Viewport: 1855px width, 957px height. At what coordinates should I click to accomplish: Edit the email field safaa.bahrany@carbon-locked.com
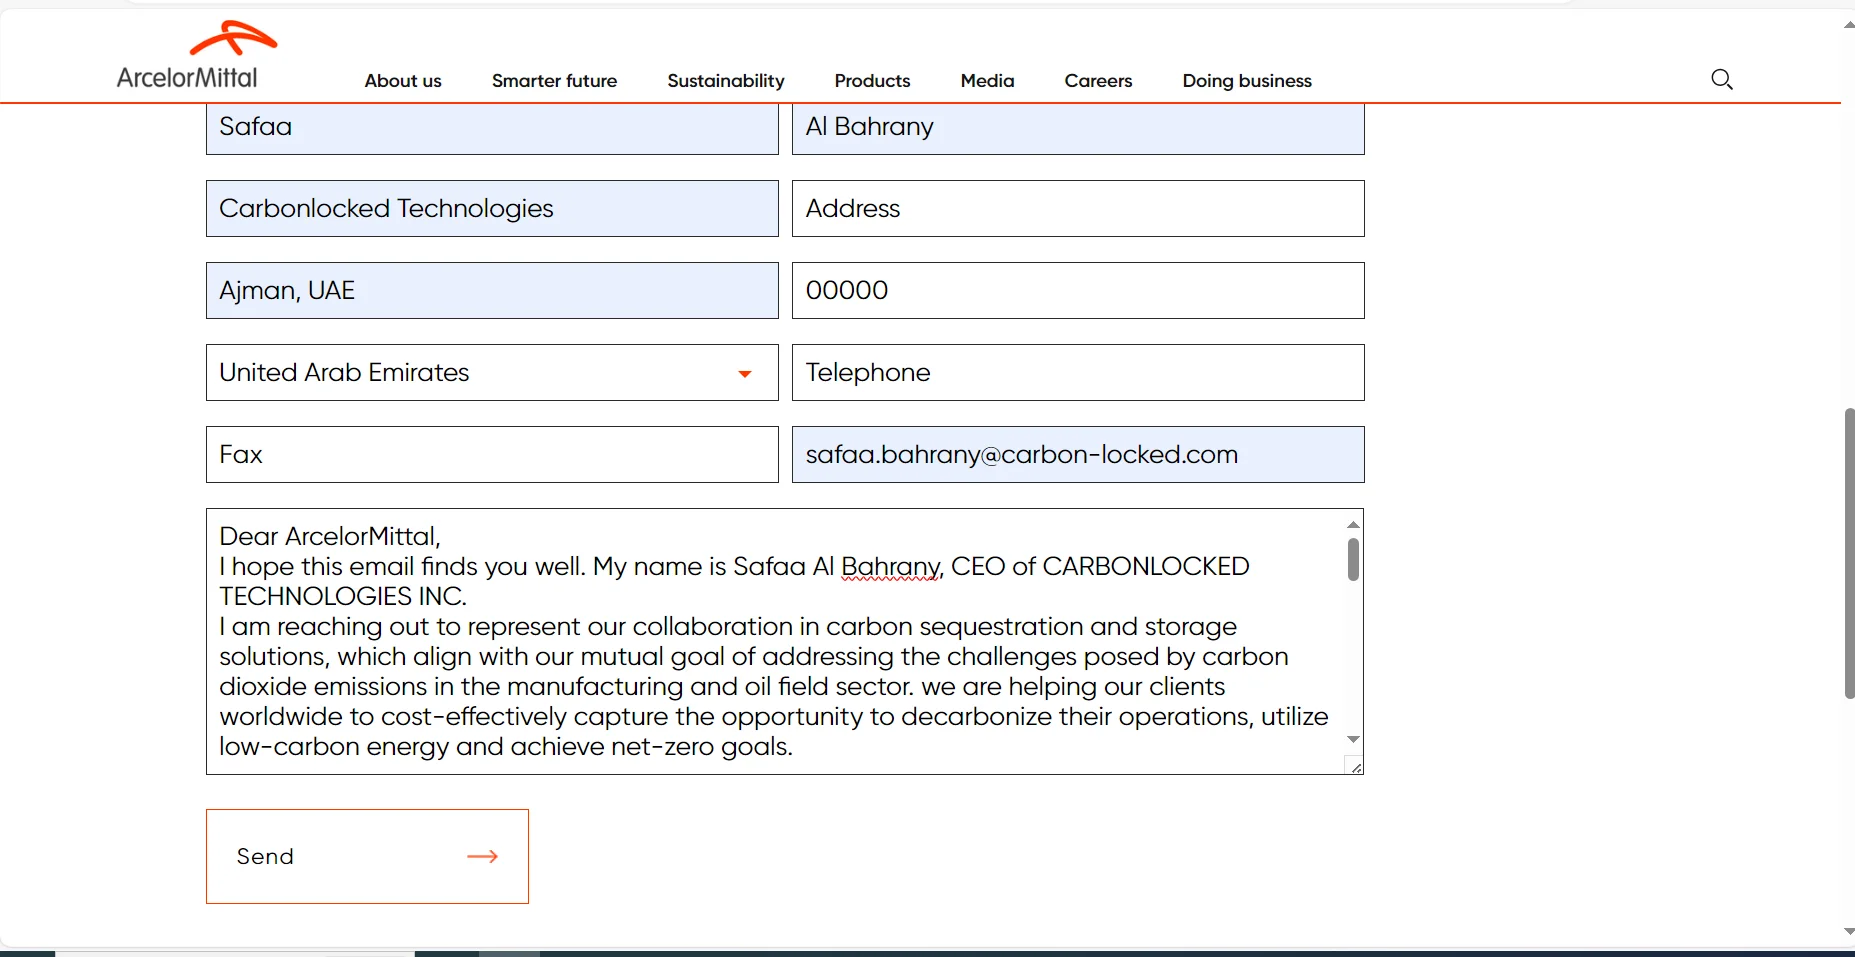pos(1078,454)
